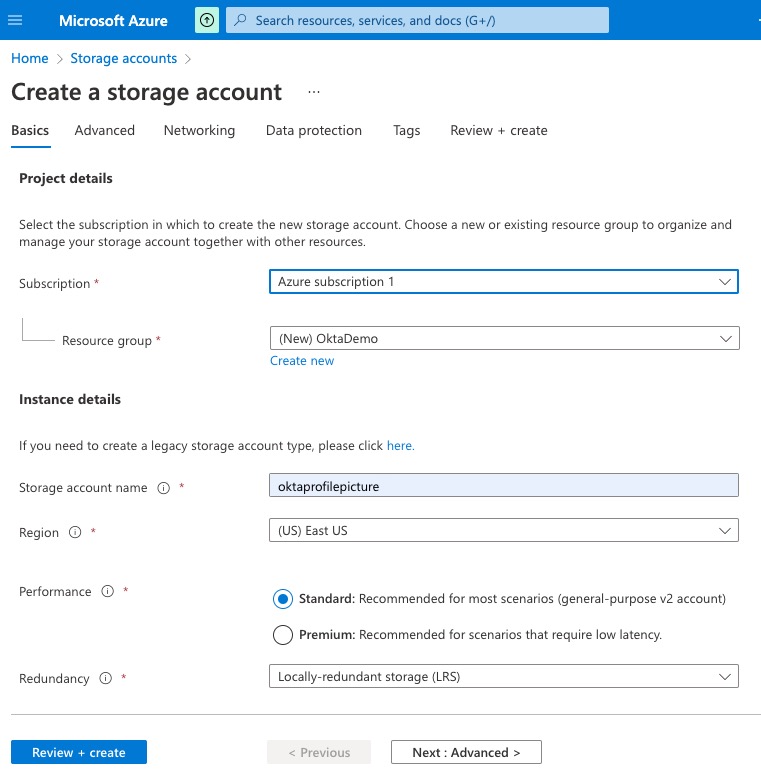Open the Resource group dropdown
761x775 pixels.
[x=503, y=339]
